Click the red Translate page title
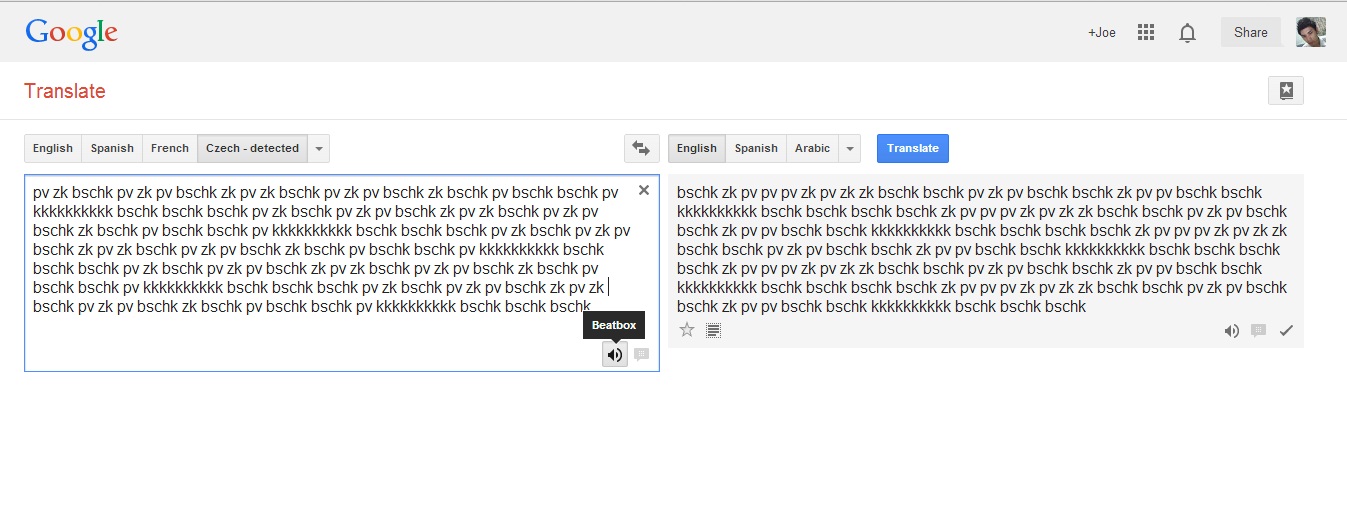 65,91
